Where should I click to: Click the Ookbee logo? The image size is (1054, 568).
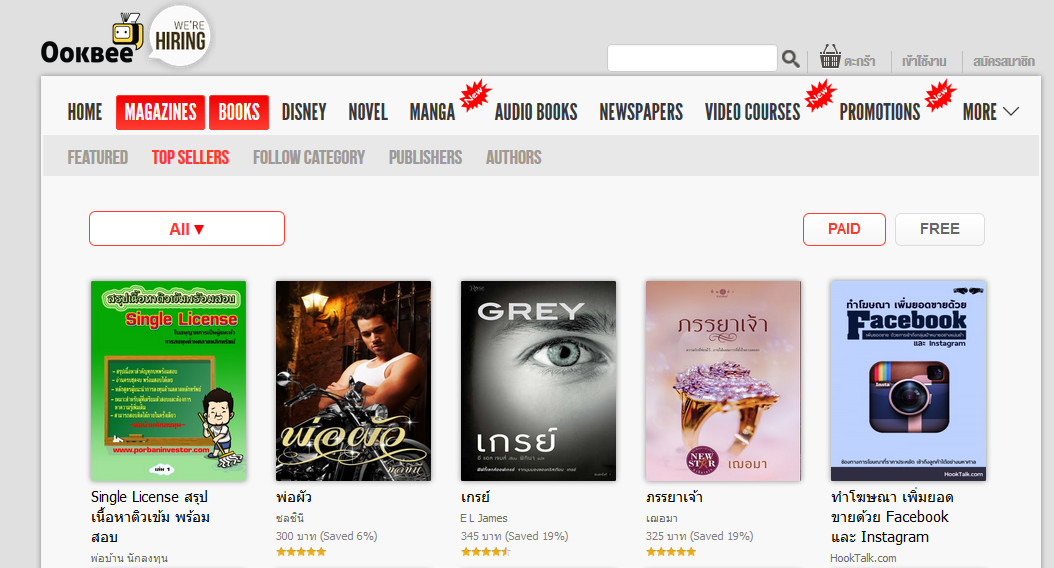pos(92,40)
